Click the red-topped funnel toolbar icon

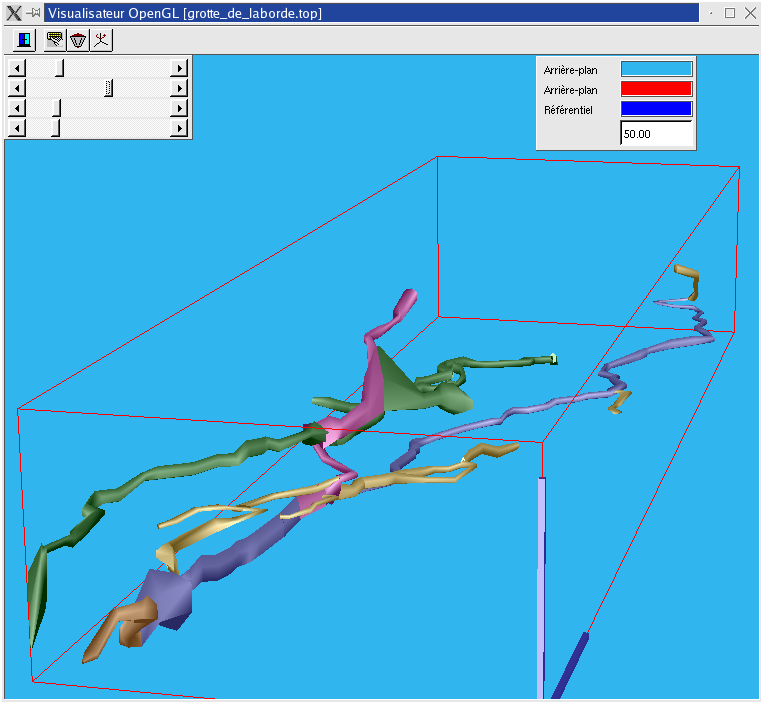[x=78, y=40]
